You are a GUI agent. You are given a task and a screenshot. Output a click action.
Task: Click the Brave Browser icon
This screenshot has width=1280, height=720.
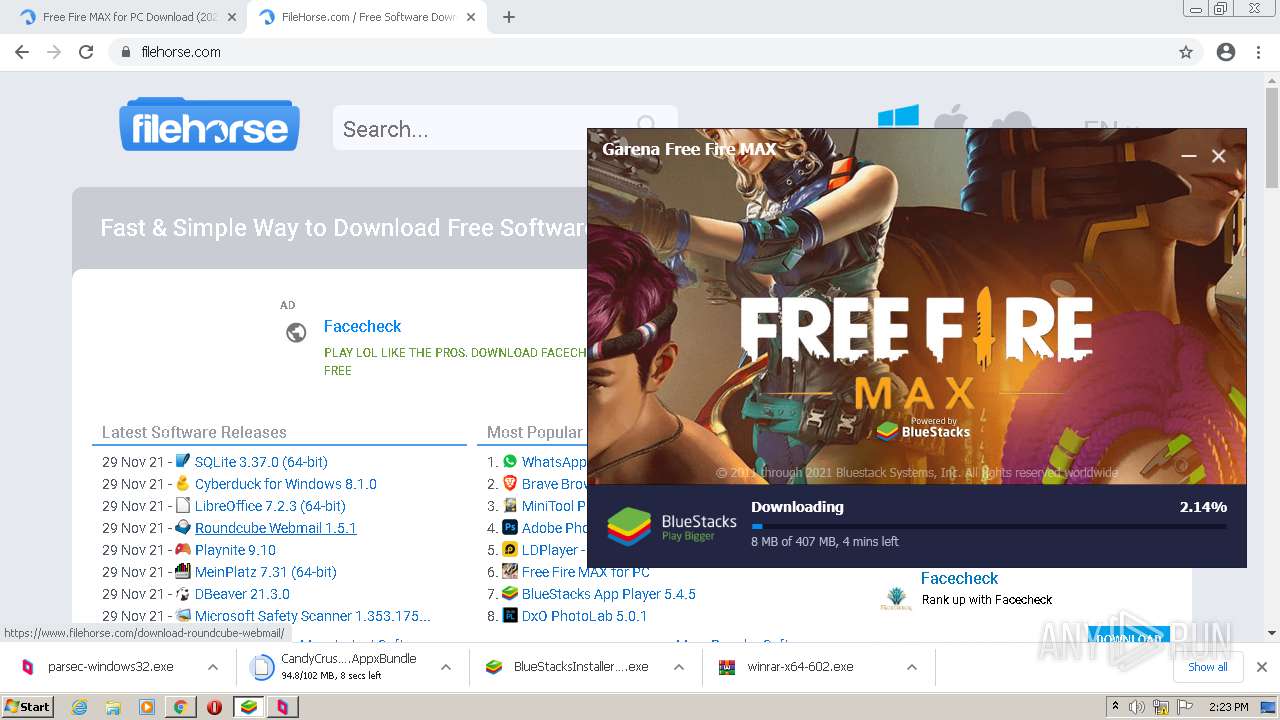510,483
